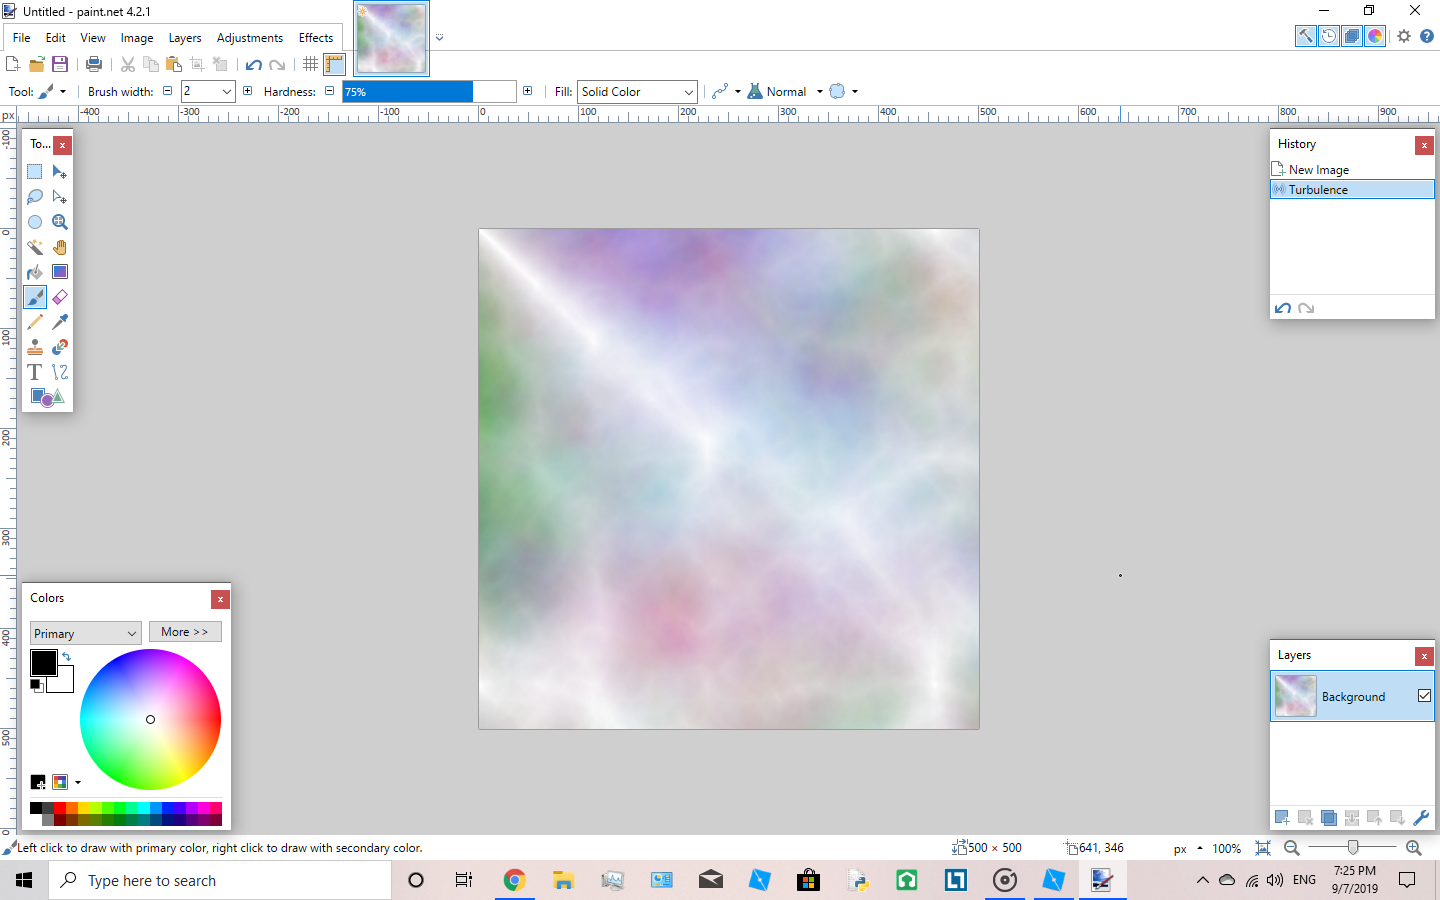This screenshot has width=1440, height=900.
Task: Choose the Gradient tool
Action: point(59,272)
